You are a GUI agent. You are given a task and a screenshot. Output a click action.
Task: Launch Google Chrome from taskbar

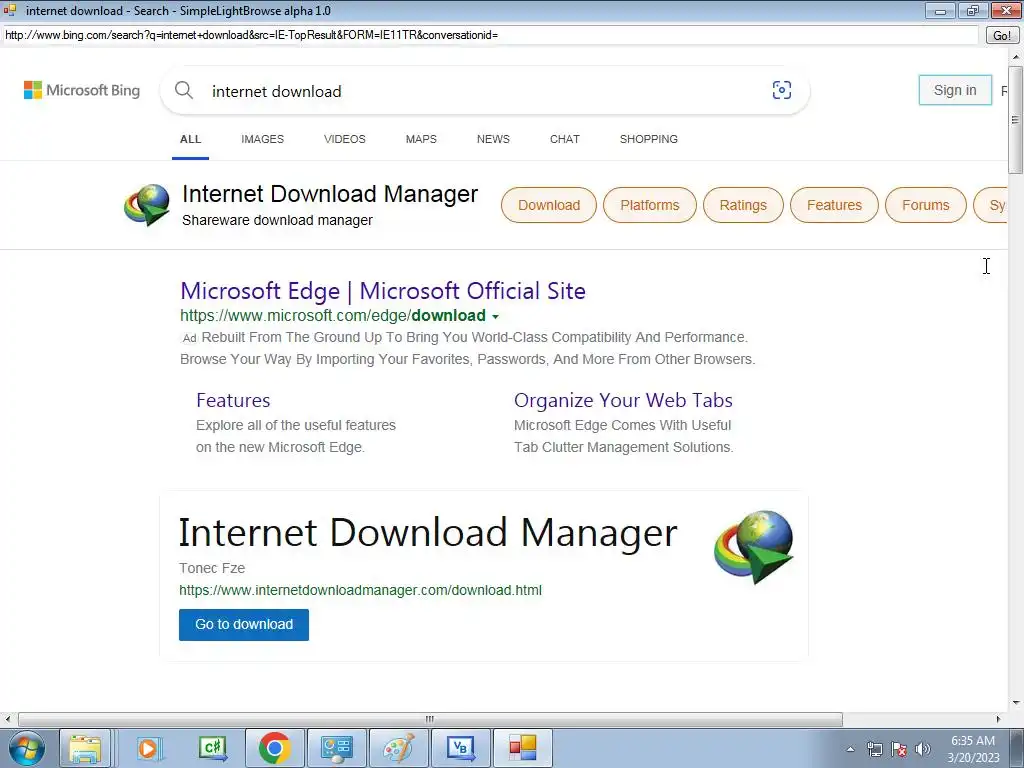point(274,748)
